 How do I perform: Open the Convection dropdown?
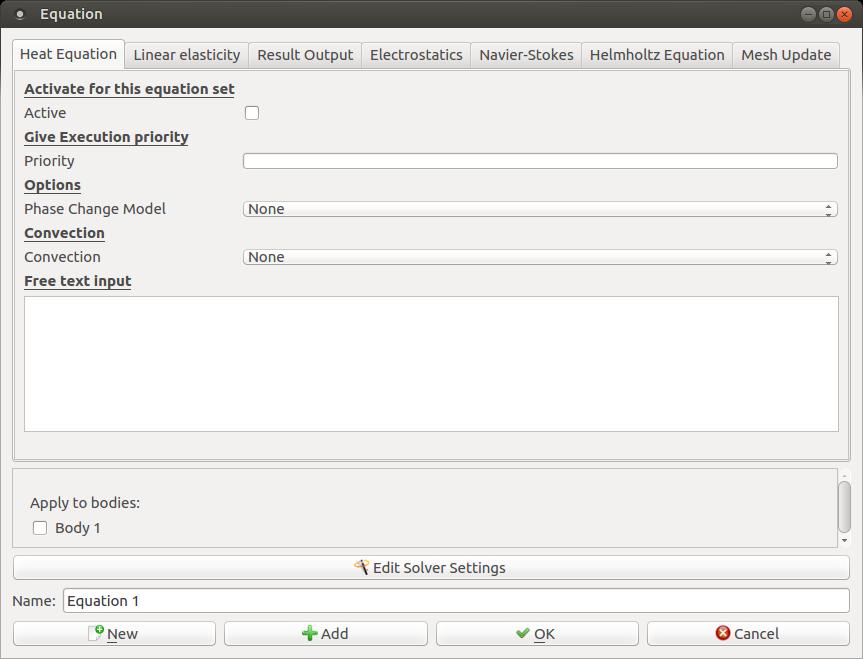coord(540,257)
